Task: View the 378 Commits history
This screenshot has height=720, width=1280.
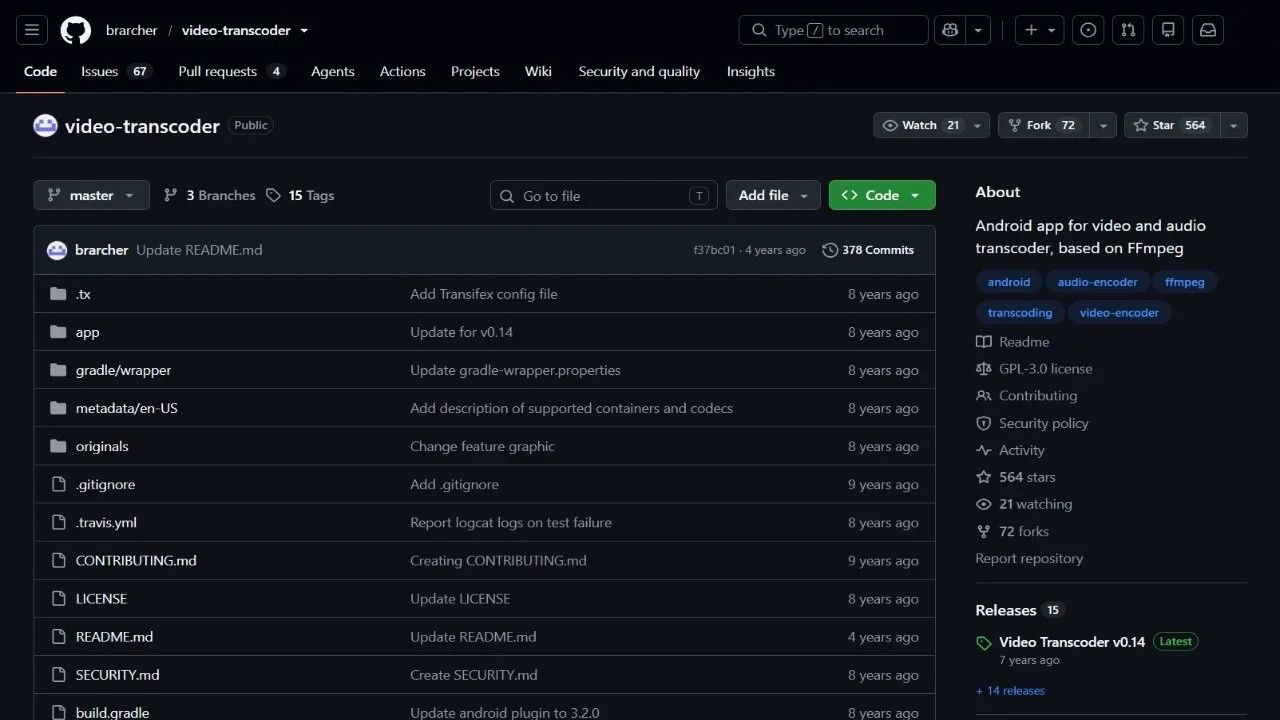Action: point(868,250)
